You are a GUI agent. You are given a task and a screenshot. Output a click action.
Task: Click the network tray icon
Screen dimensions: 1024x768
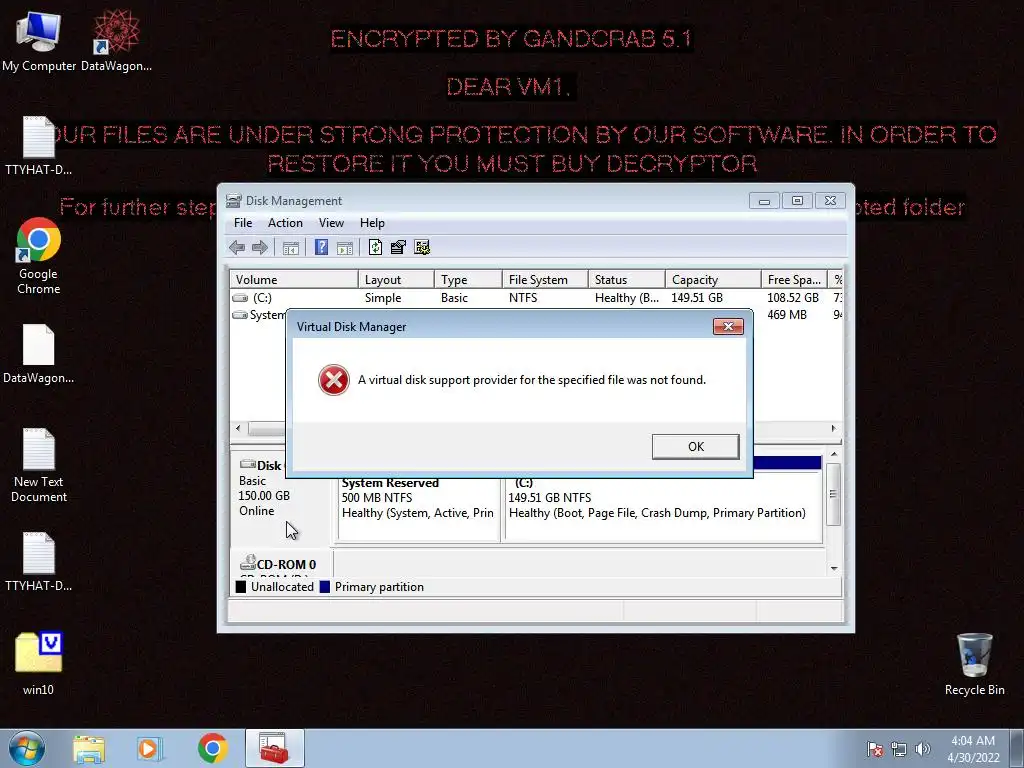[899, 749]
